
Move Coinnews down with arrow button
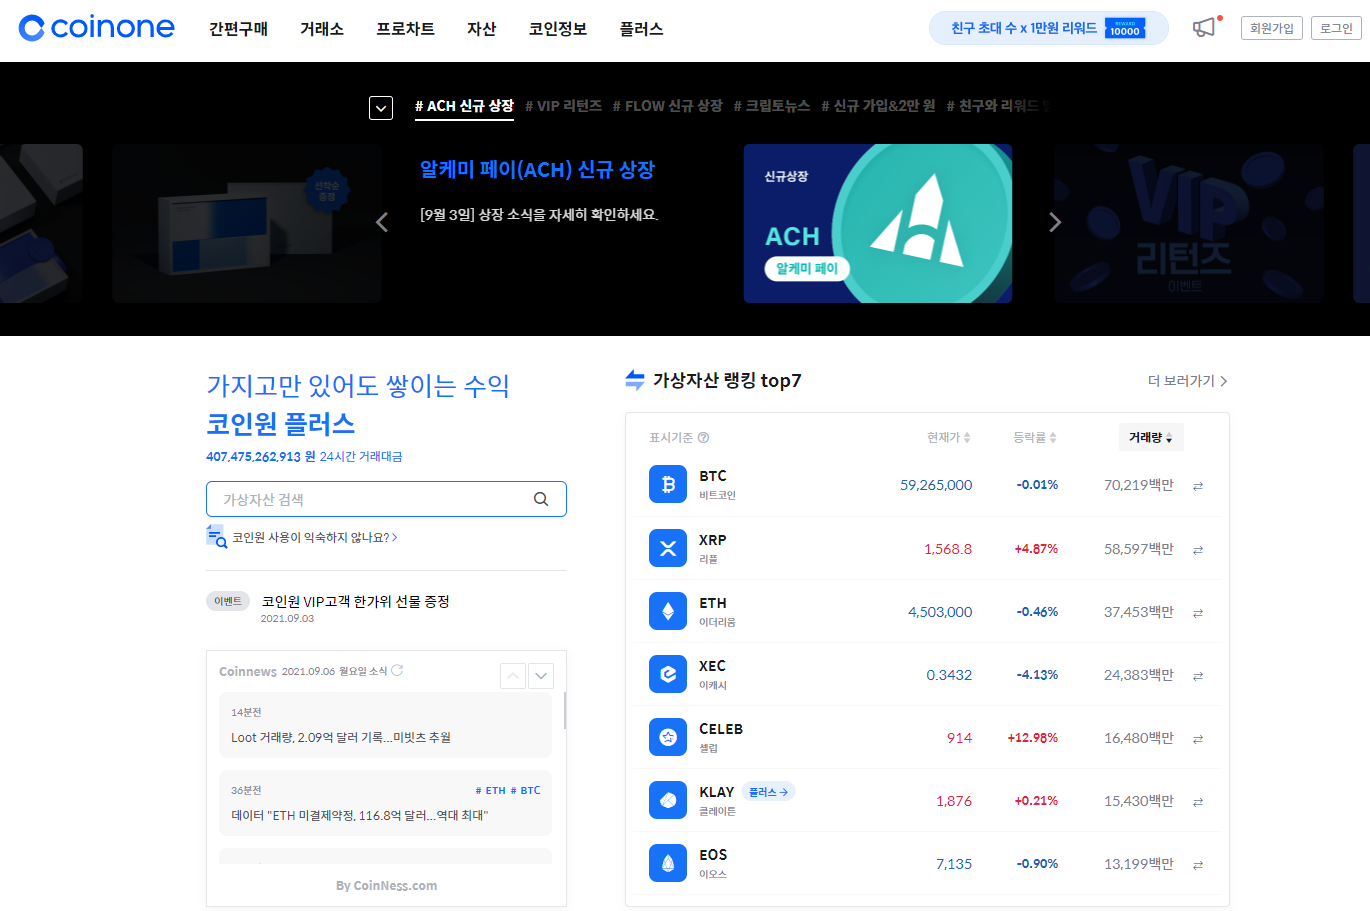(x=541, y=676)
